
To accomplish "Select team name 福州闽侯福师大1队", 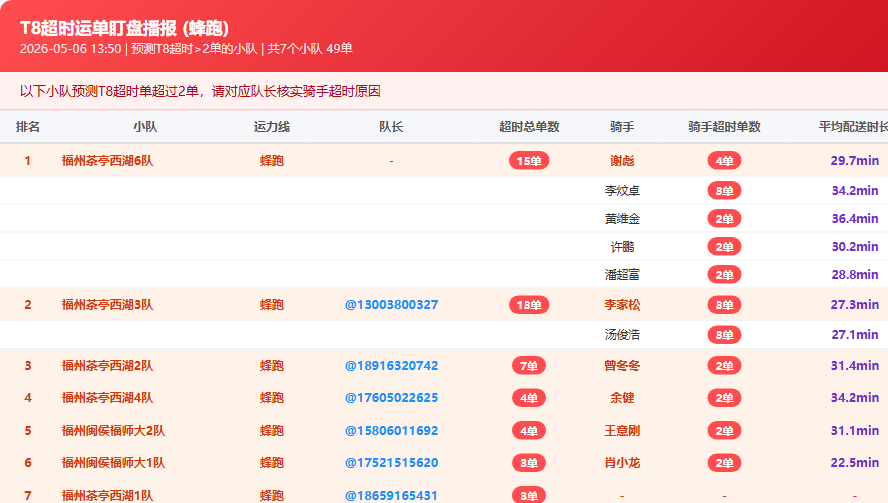I will point(113,463).
